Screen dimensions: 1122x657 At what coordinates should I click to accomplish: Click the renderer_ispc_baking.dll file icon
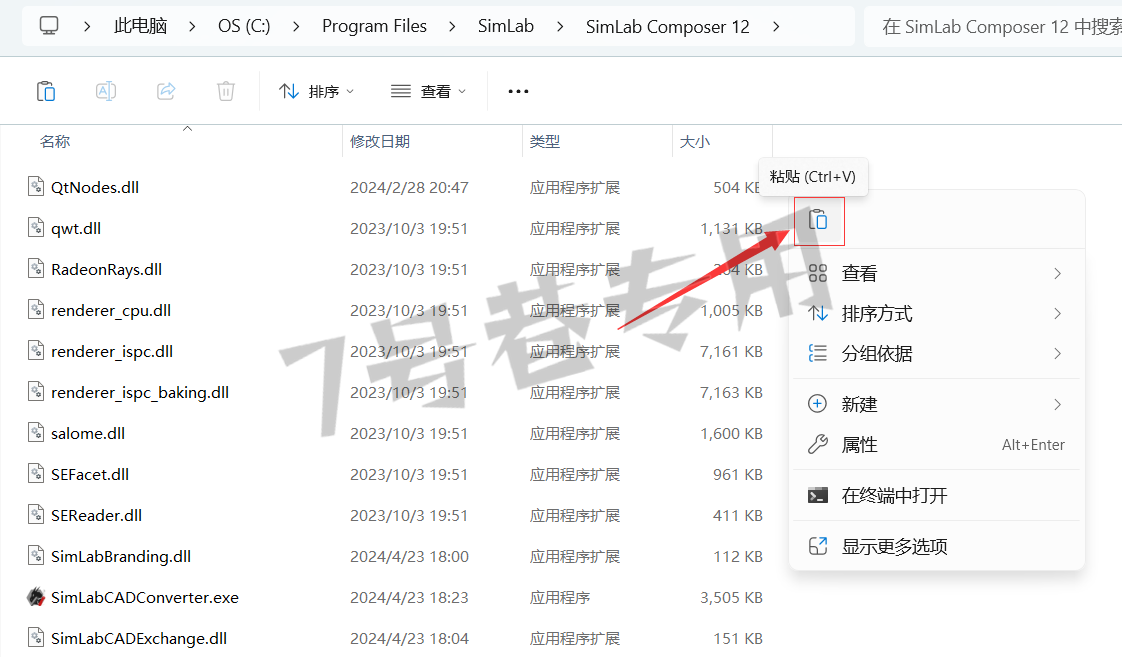pos(36,391)
